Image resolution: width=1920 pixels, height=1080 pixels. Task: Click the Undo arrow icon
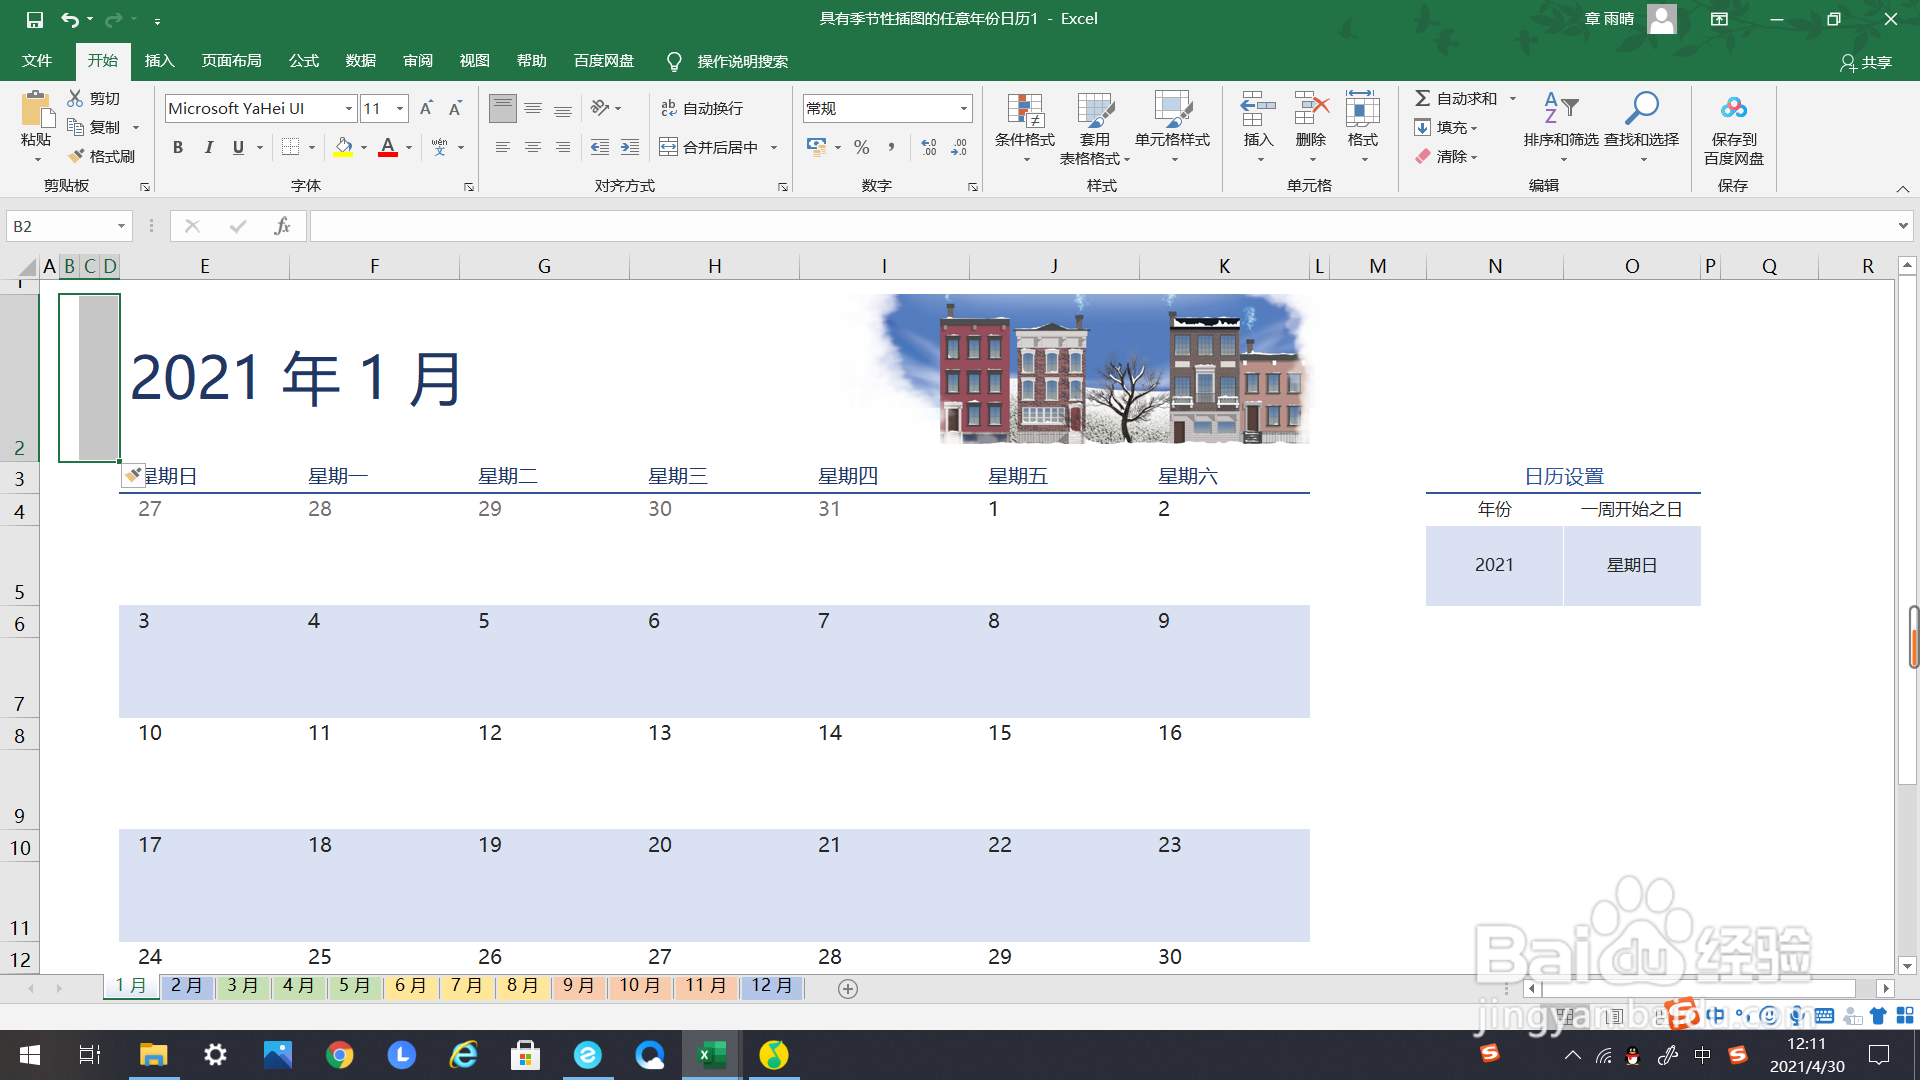click(69, 19)
